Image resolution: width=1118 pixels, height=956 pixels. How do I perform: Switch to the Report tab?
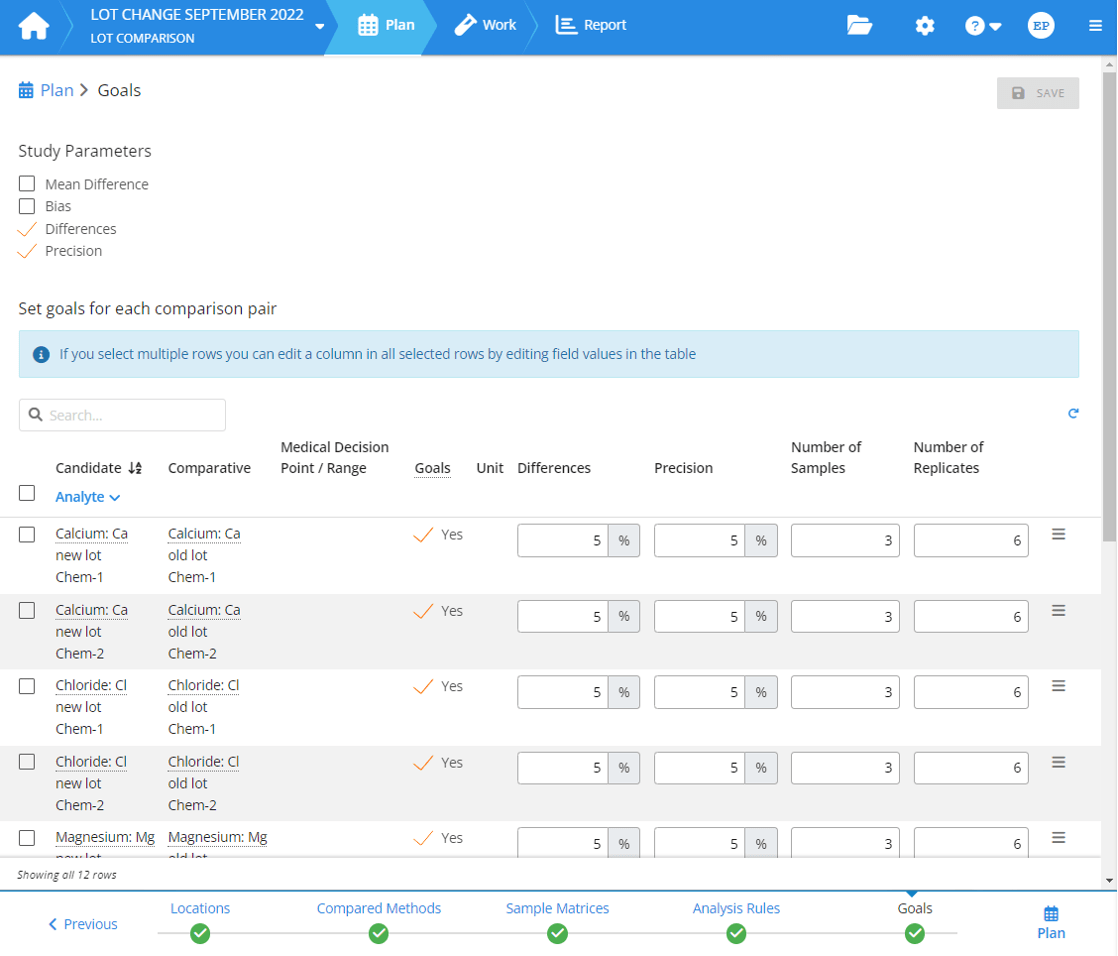[x=590, y=25]
